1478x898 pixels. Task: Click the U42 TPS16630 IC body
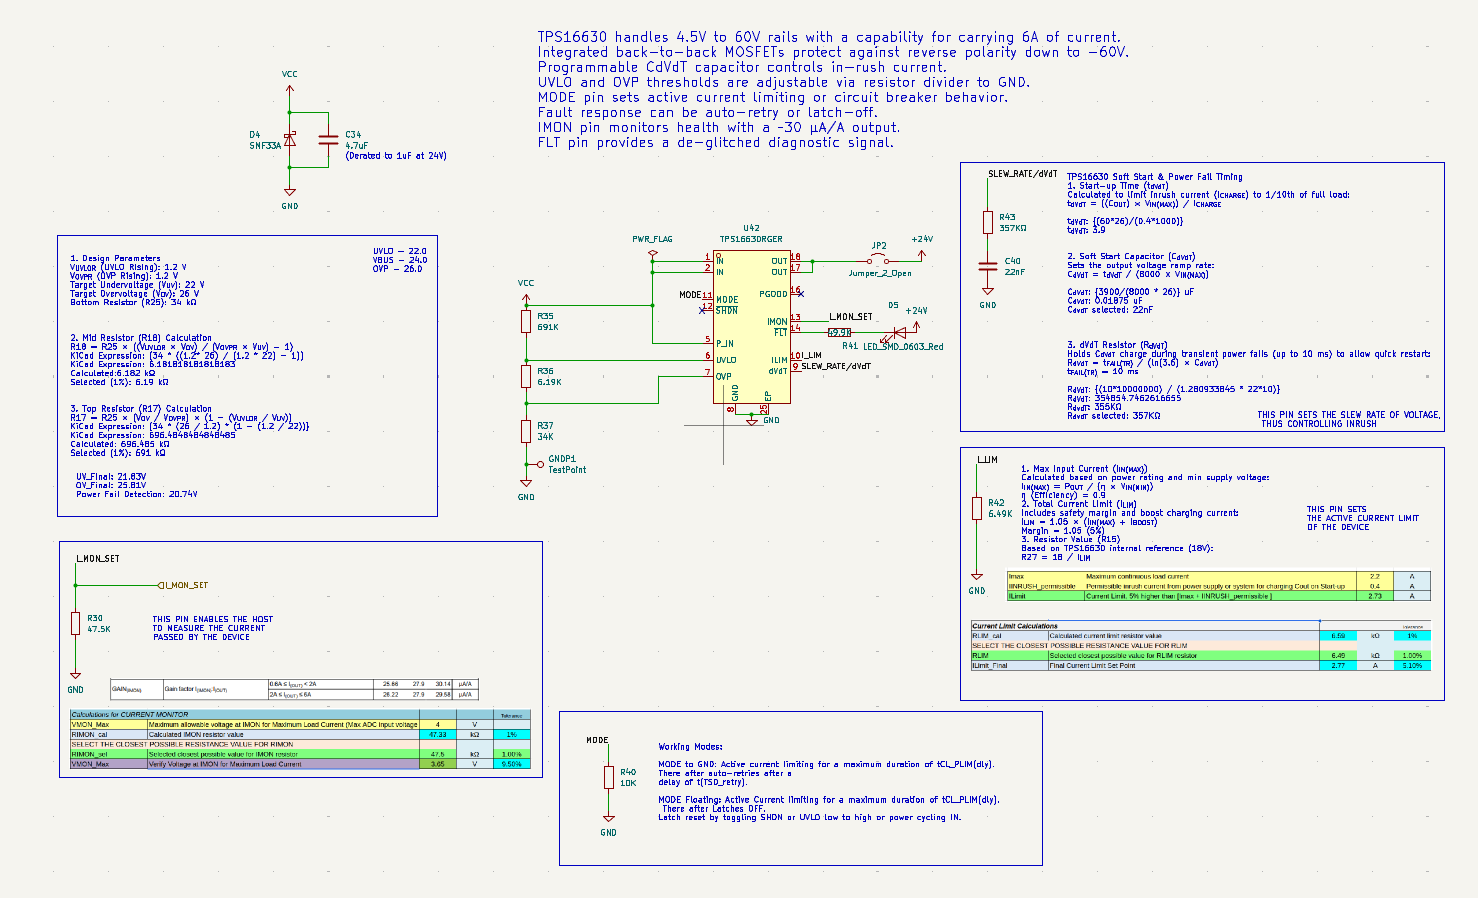(751, 327)
